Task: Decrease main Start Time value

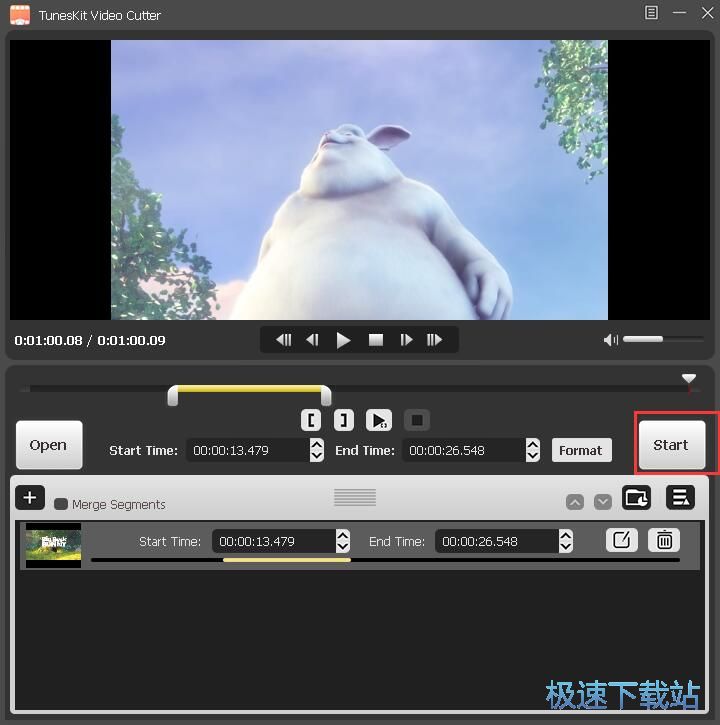Action: tap(317, 456)
